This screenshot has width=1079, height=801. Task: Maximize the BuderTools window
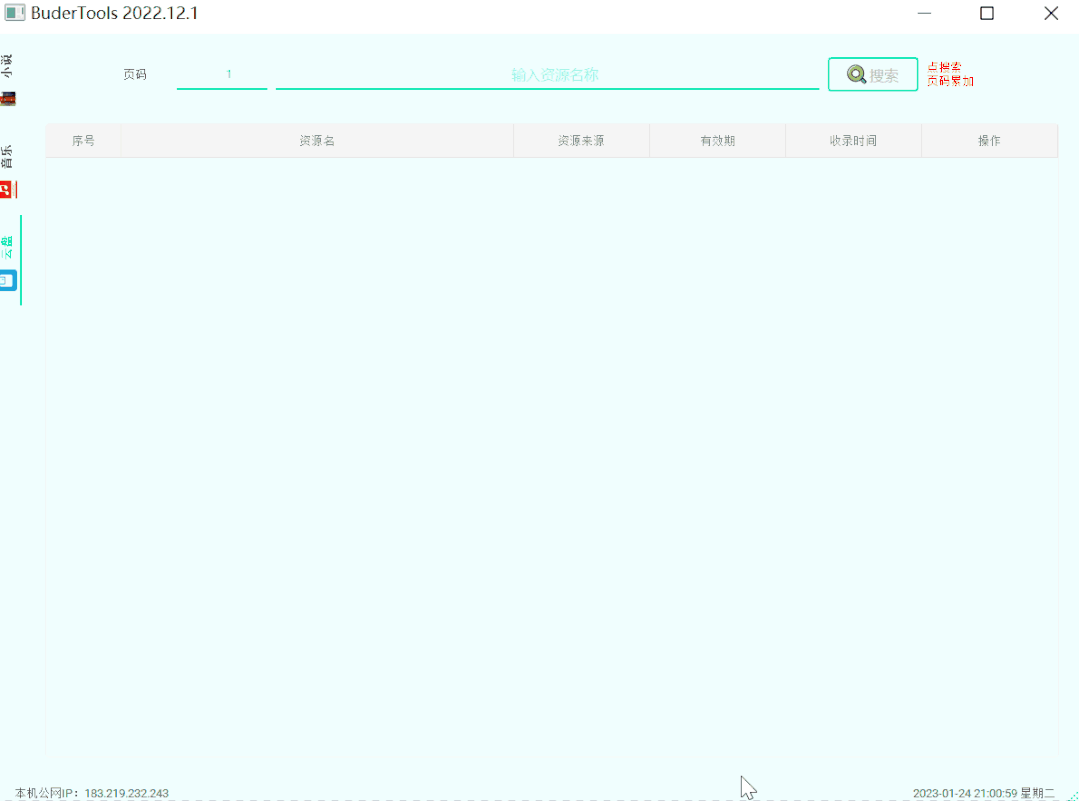coord(987,13)
